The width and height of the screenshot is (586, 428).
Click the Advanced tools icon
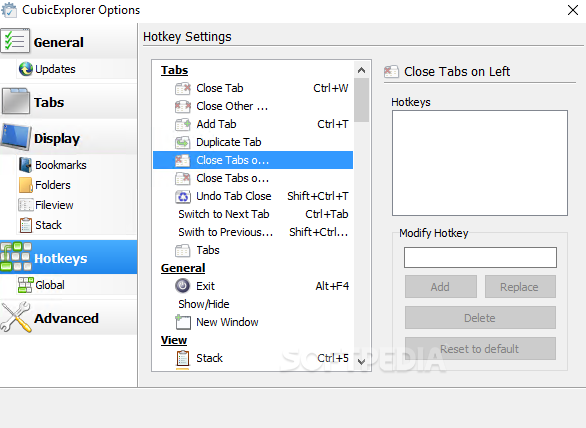(15, 317)
